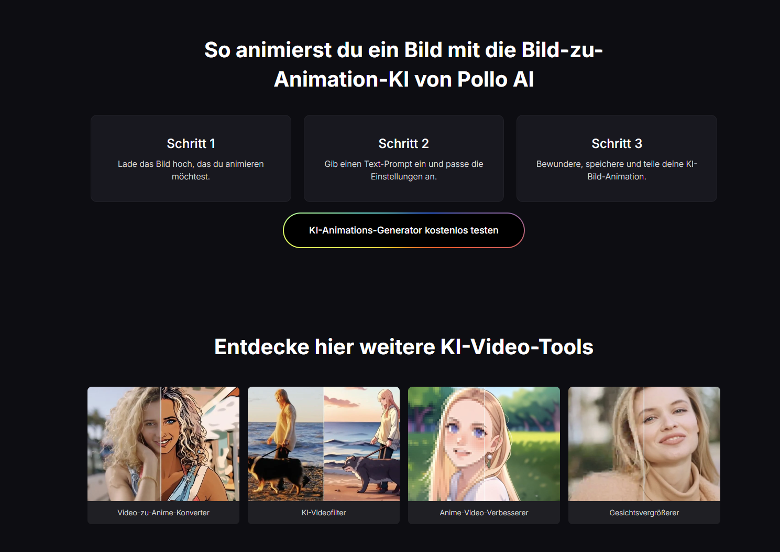Click the Anime-Video-Verbesserer text label
The width and height of the screenshot is (780, 555).
(x=483, y=512)
